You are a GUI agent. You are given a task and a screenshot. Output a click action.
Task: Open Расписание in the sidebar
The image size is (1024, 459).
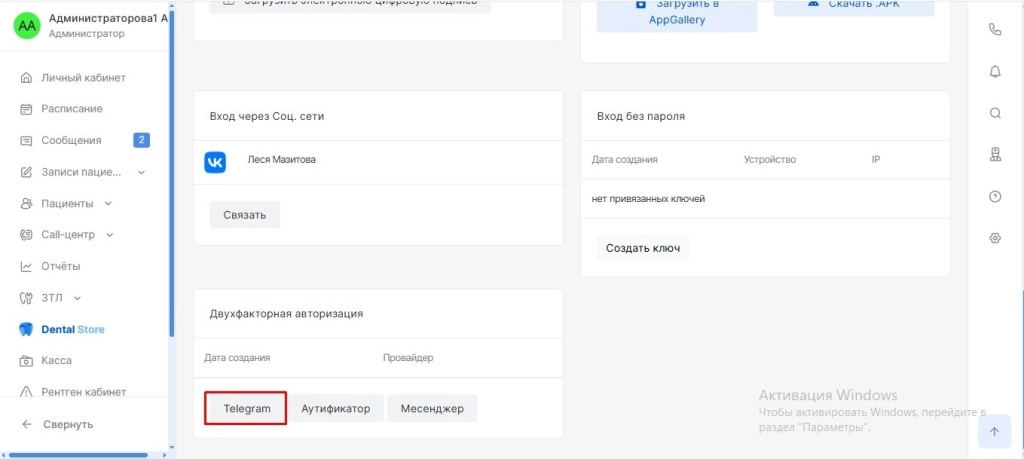click(x=71, y=109)
